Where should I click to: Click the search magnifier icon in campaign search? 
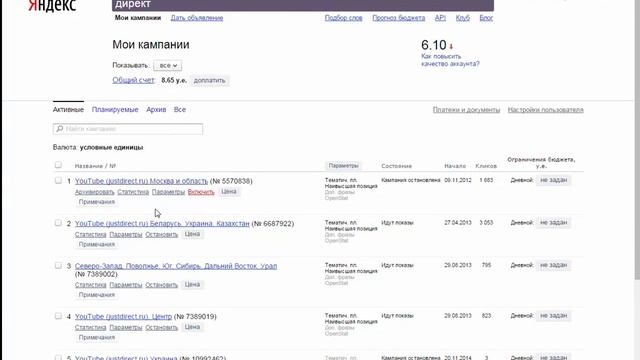[60, 129]
